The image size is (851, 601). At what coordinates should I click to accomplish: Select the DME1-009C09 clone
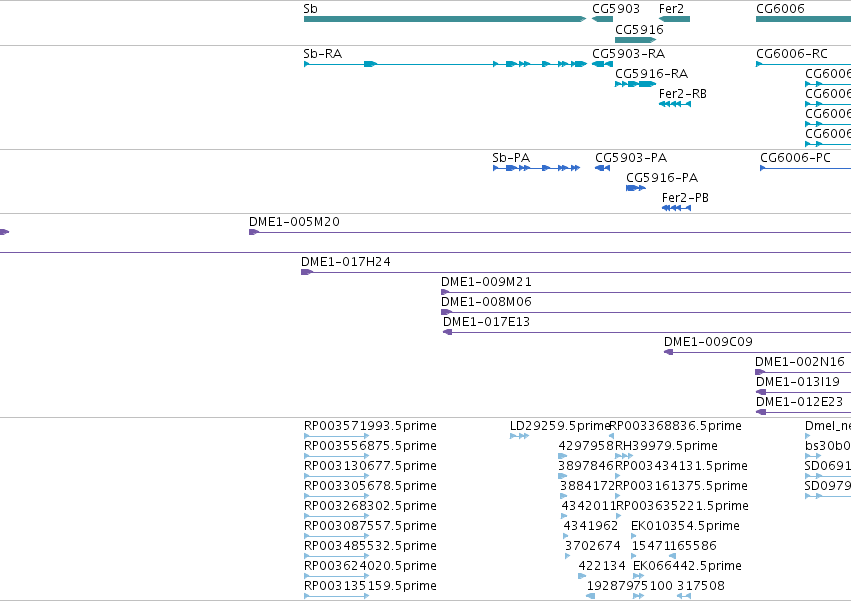(x=757, y=352)
